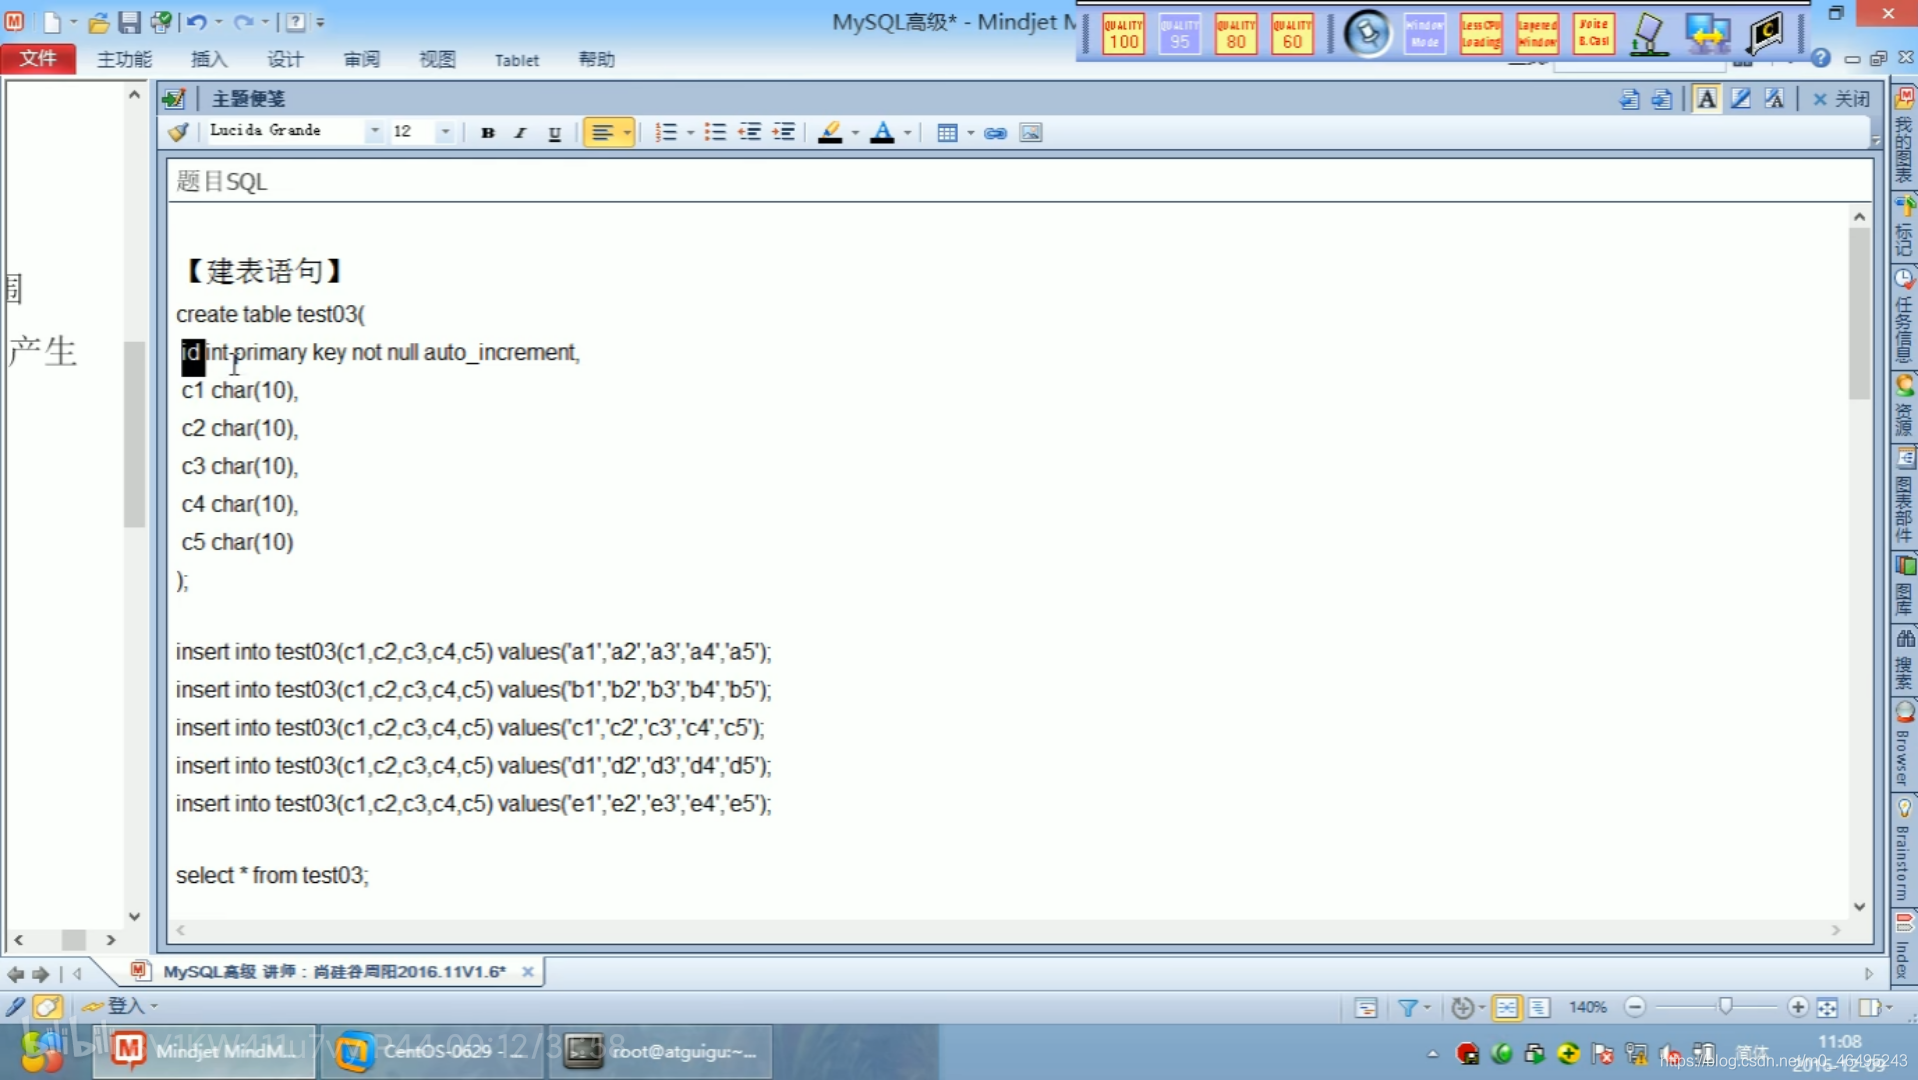Click the fit map icon
Viewport: 1918px width, 1080px height.
(x=1827, y=1007)
